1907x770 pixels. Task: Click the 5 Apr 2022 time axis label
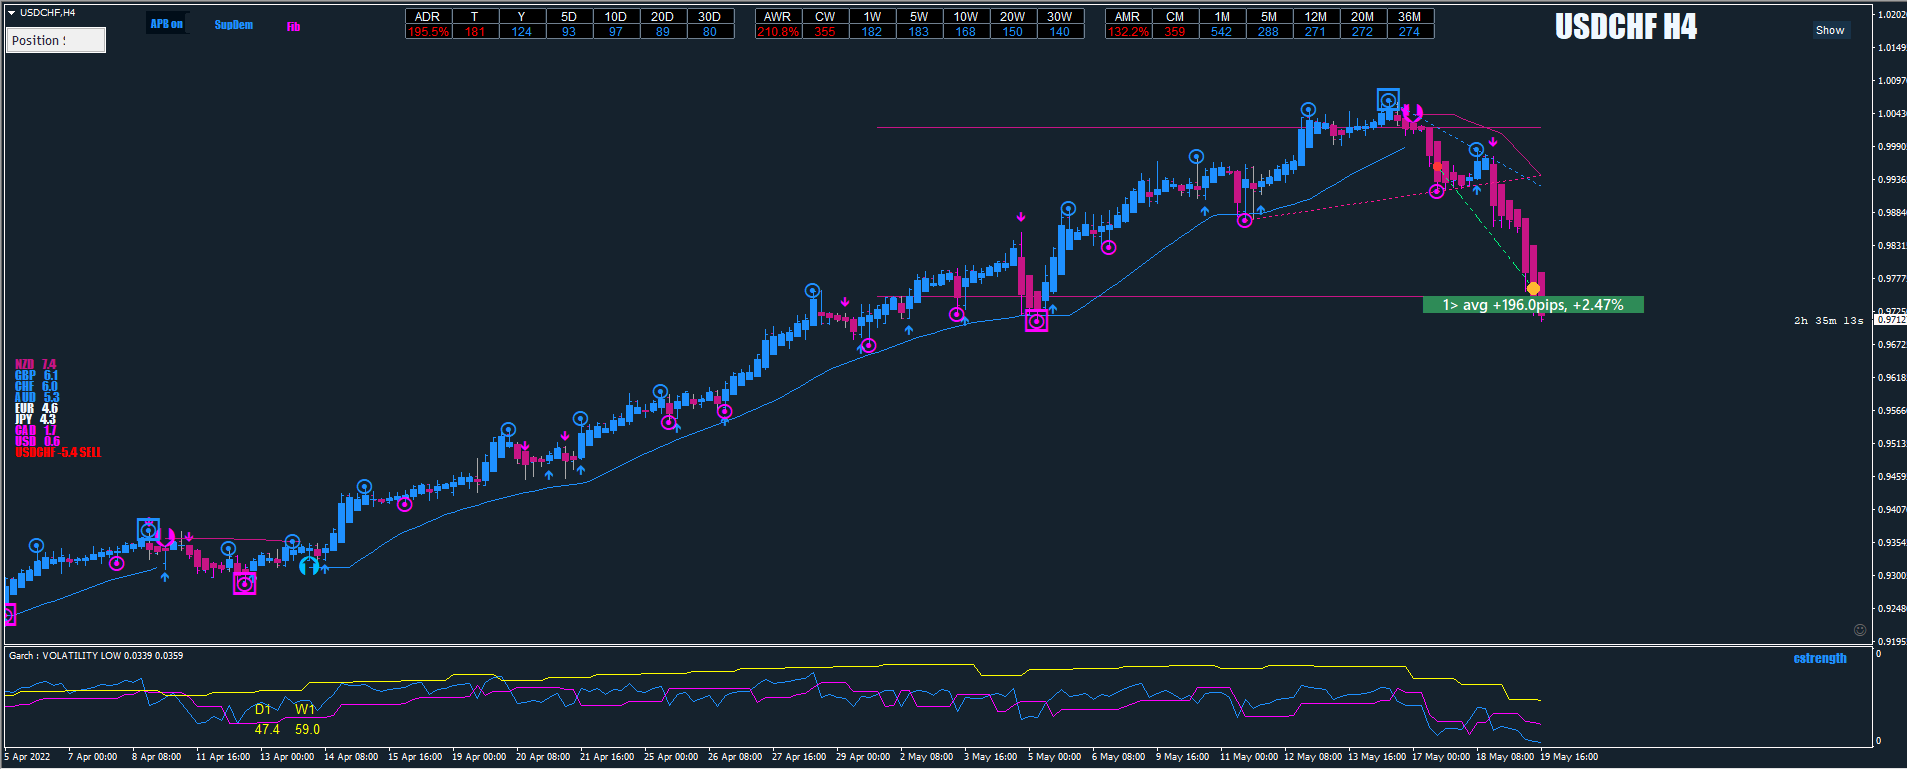point(29,757)
